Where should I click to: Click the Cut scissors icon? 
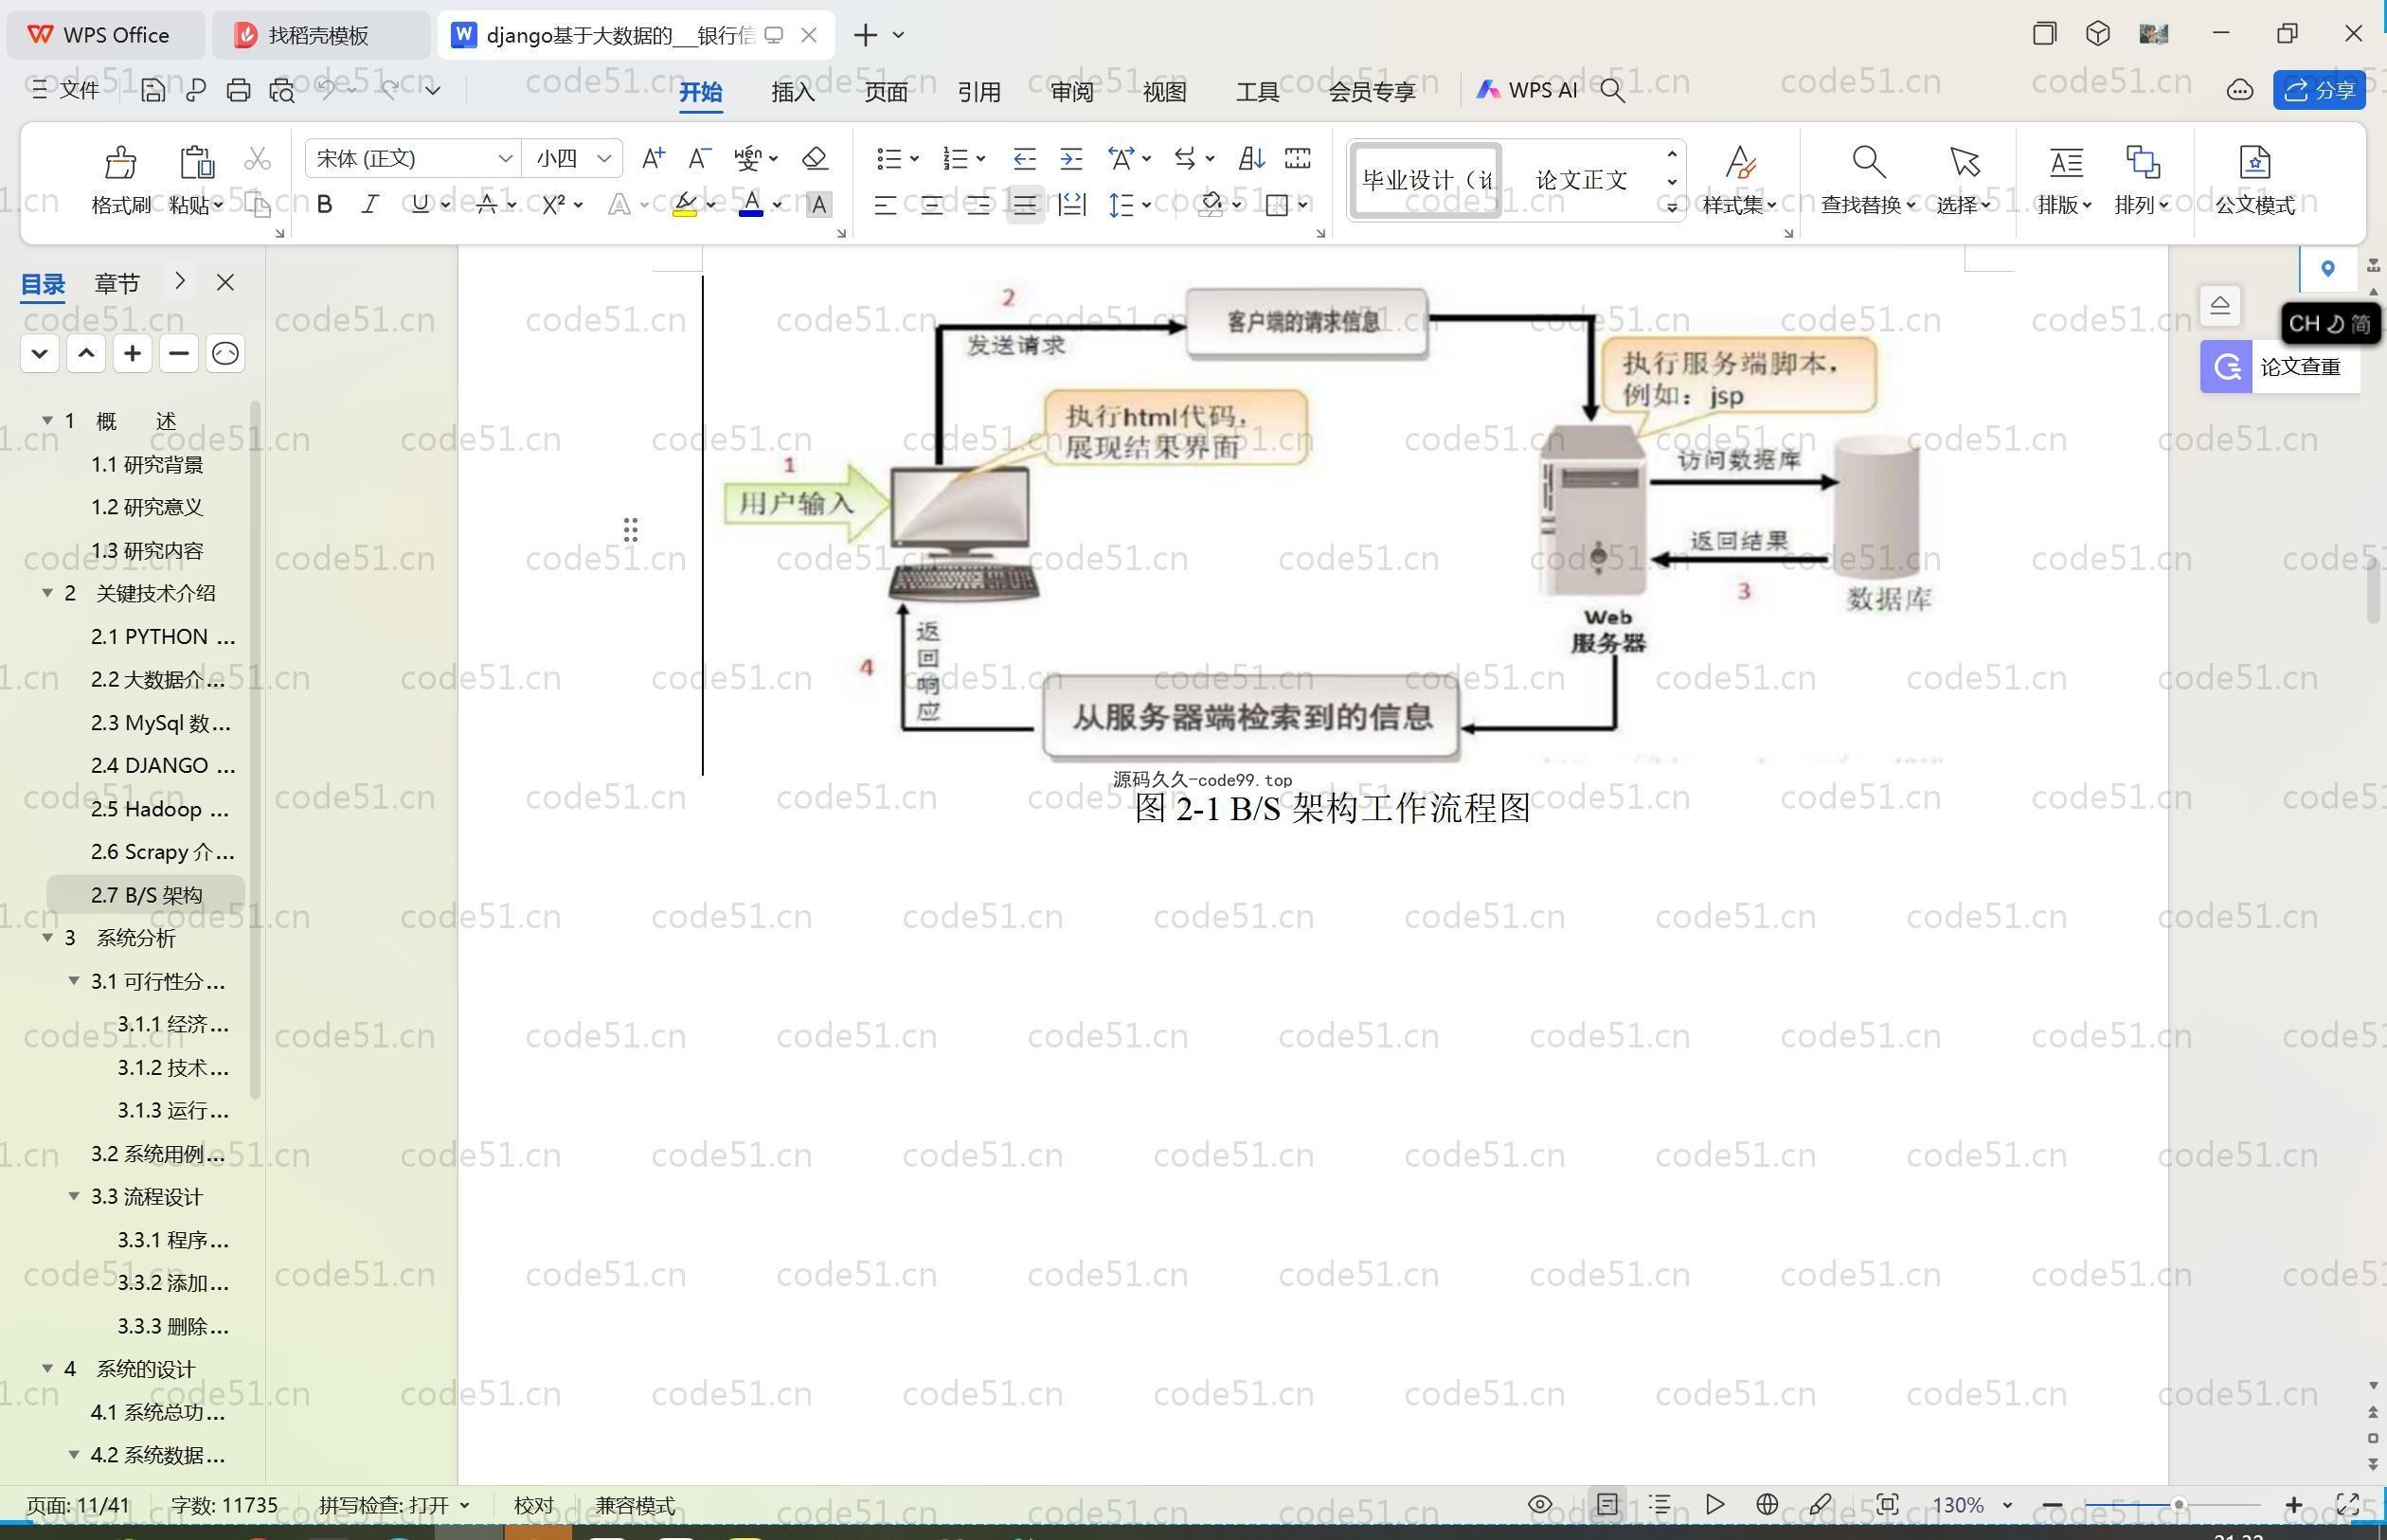(x=257, y=158)
